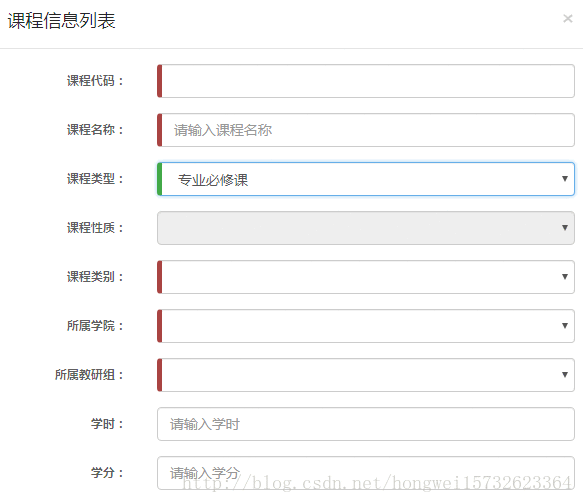This screenshot has width=583, height=503.
Task: Click the arrow on 所属教研组 select
Action: click(565, 374)
